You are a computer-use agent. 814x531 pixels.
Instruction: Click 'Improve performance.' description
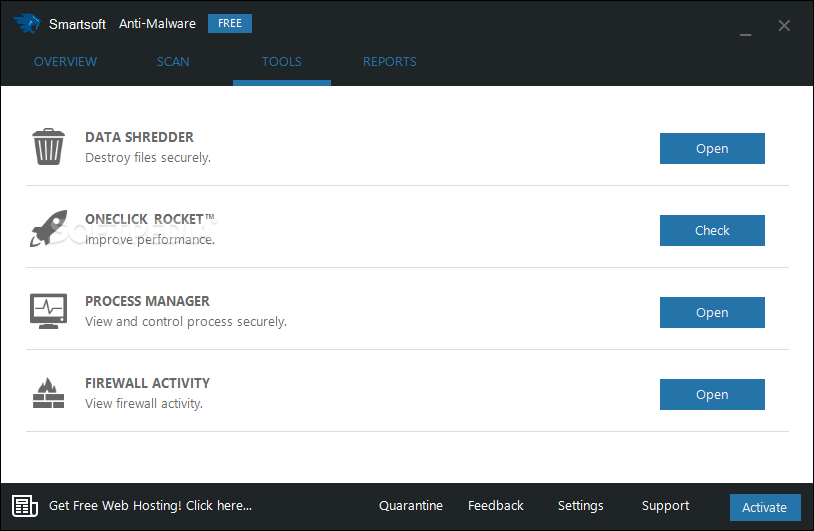[150, 240]
